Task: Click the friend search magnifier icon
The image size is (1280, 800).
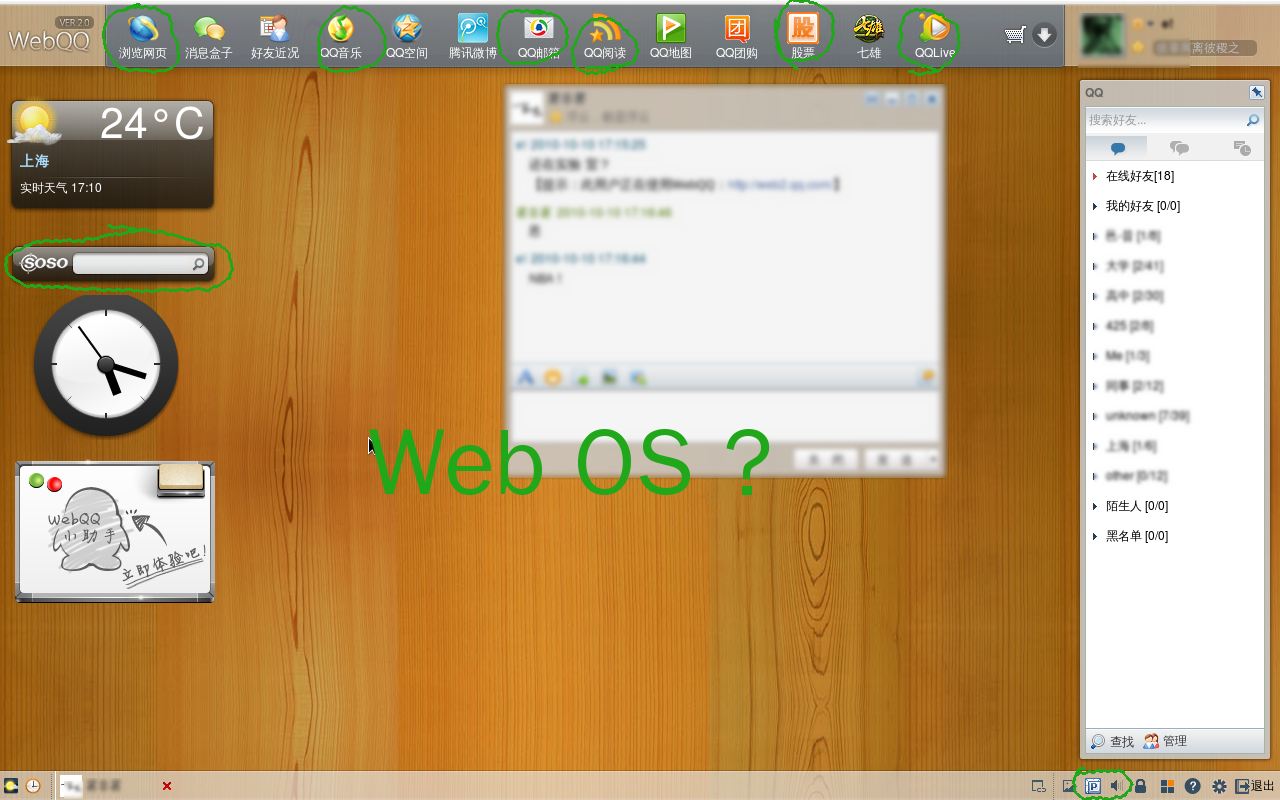Action: tap(1253, 120)
